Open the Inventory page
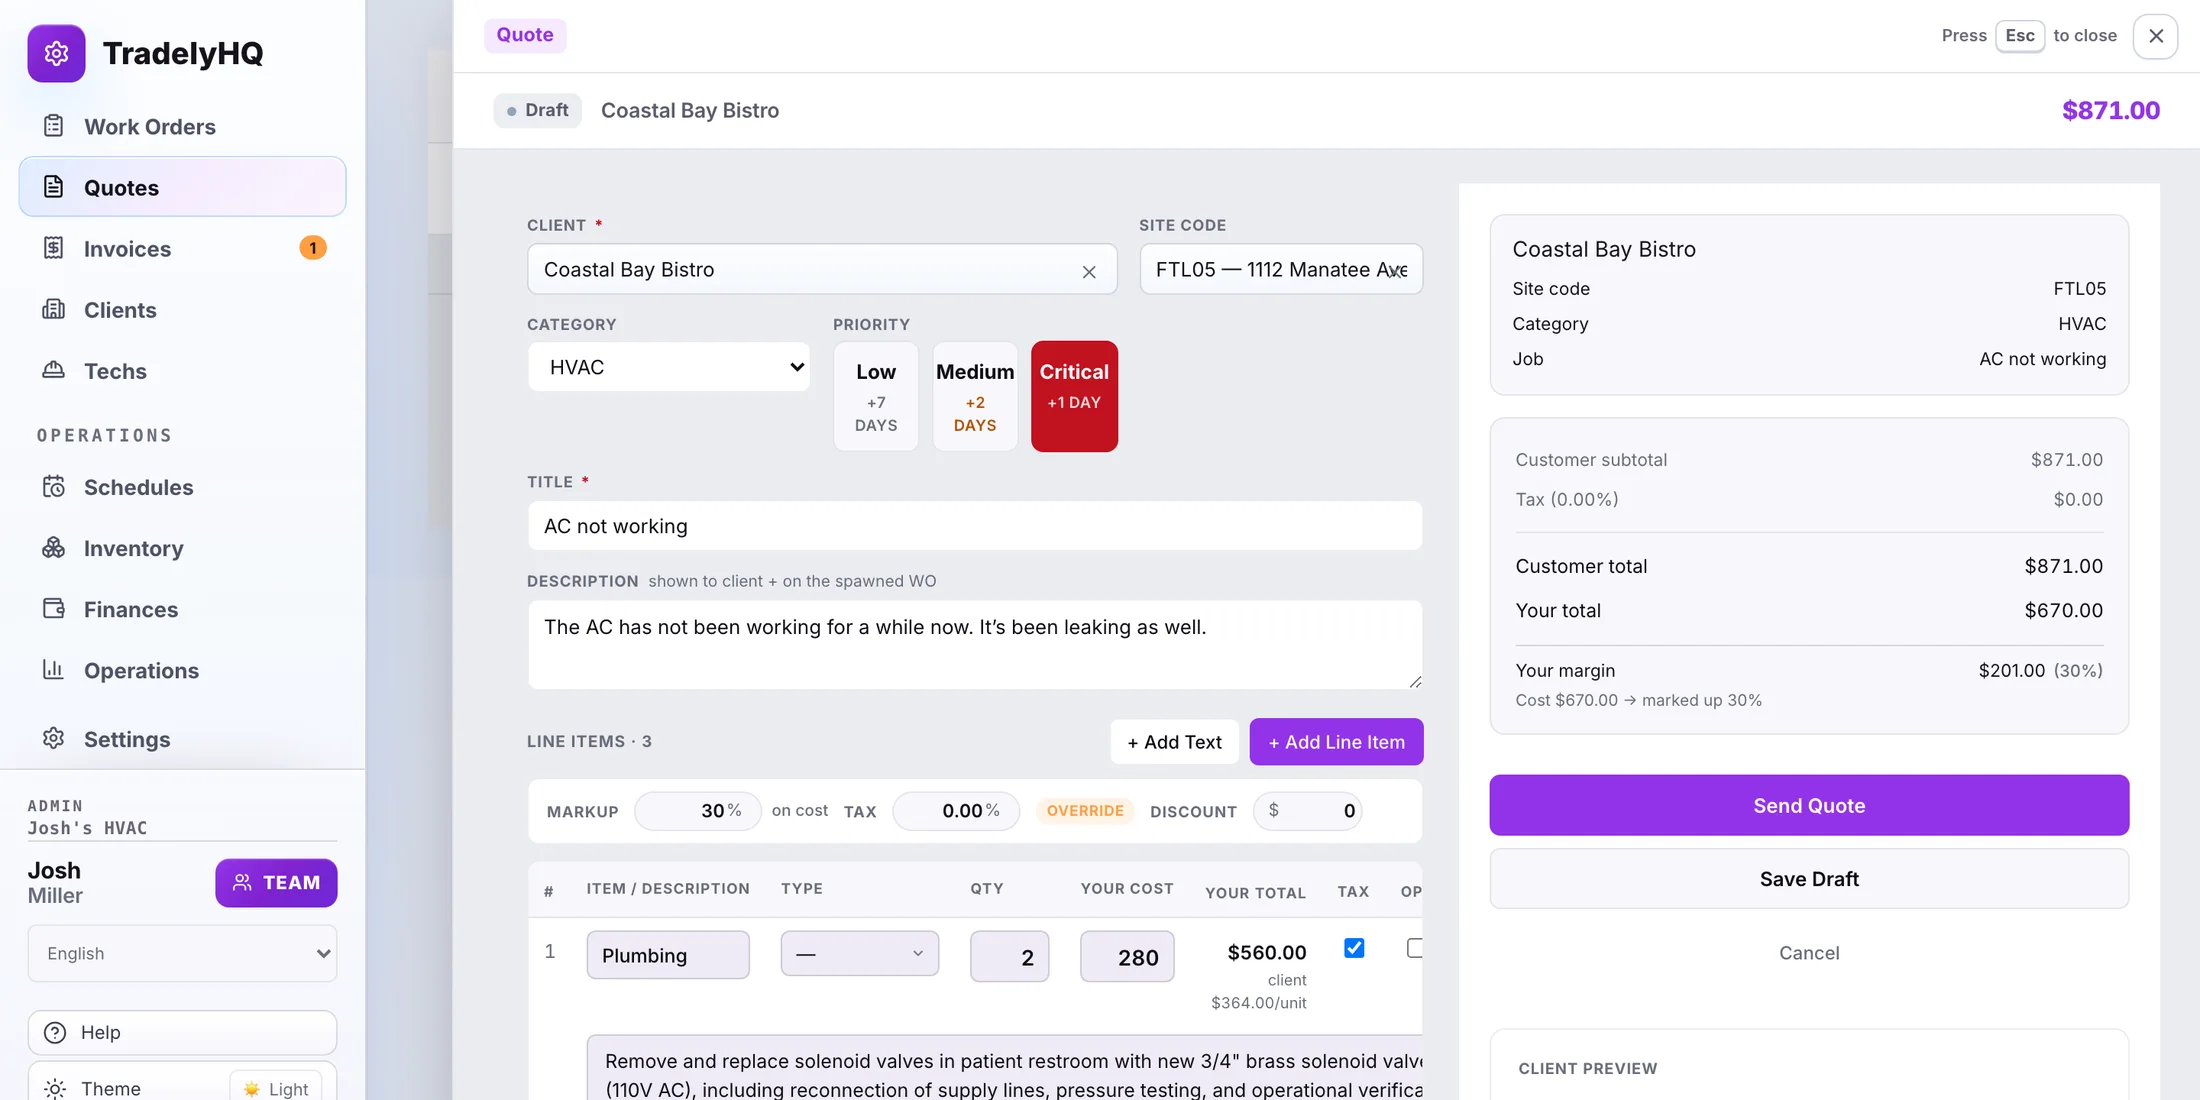 (182, 548)
